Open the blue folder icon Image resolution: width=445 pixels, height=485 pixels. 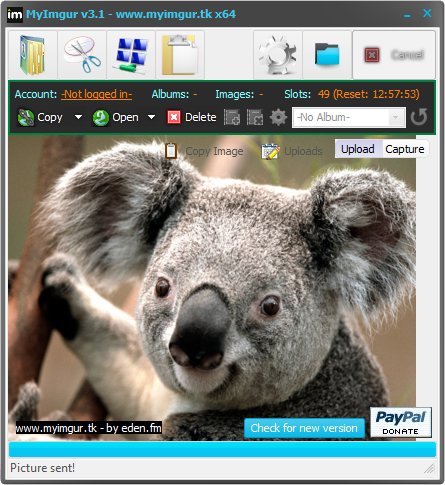pos(327,55)
